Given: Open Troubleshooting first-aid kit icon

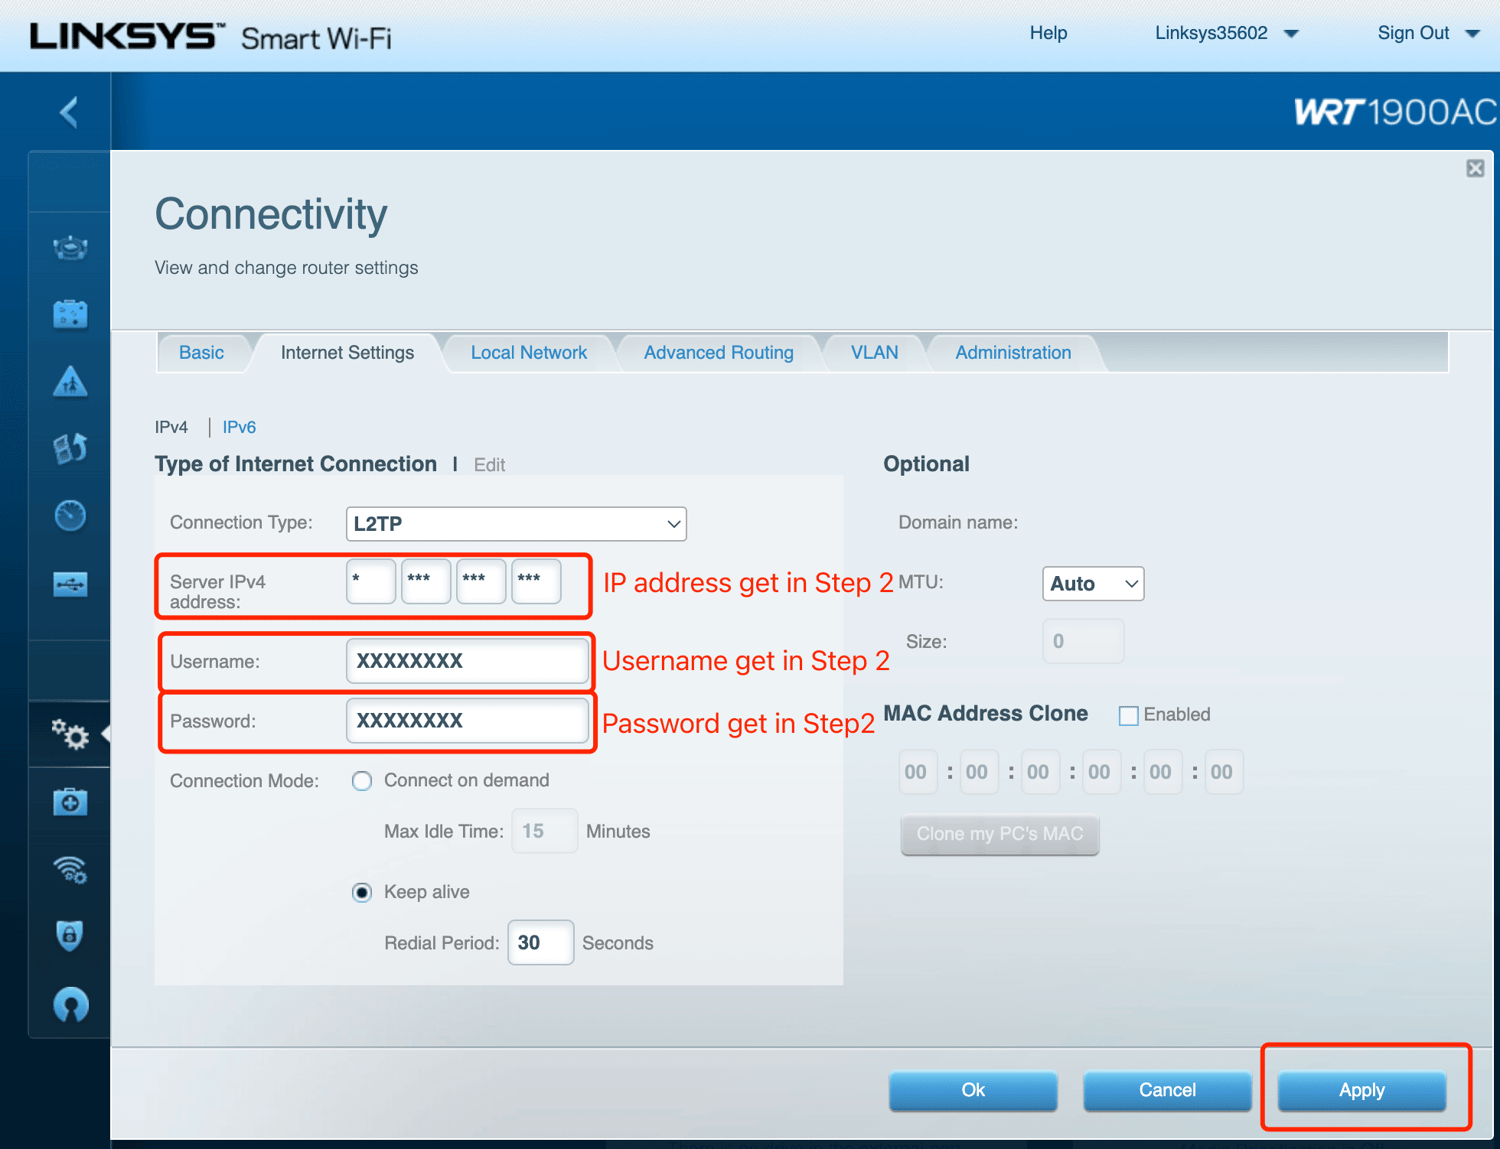Looking at the screenshot, I should coord(70,802).
